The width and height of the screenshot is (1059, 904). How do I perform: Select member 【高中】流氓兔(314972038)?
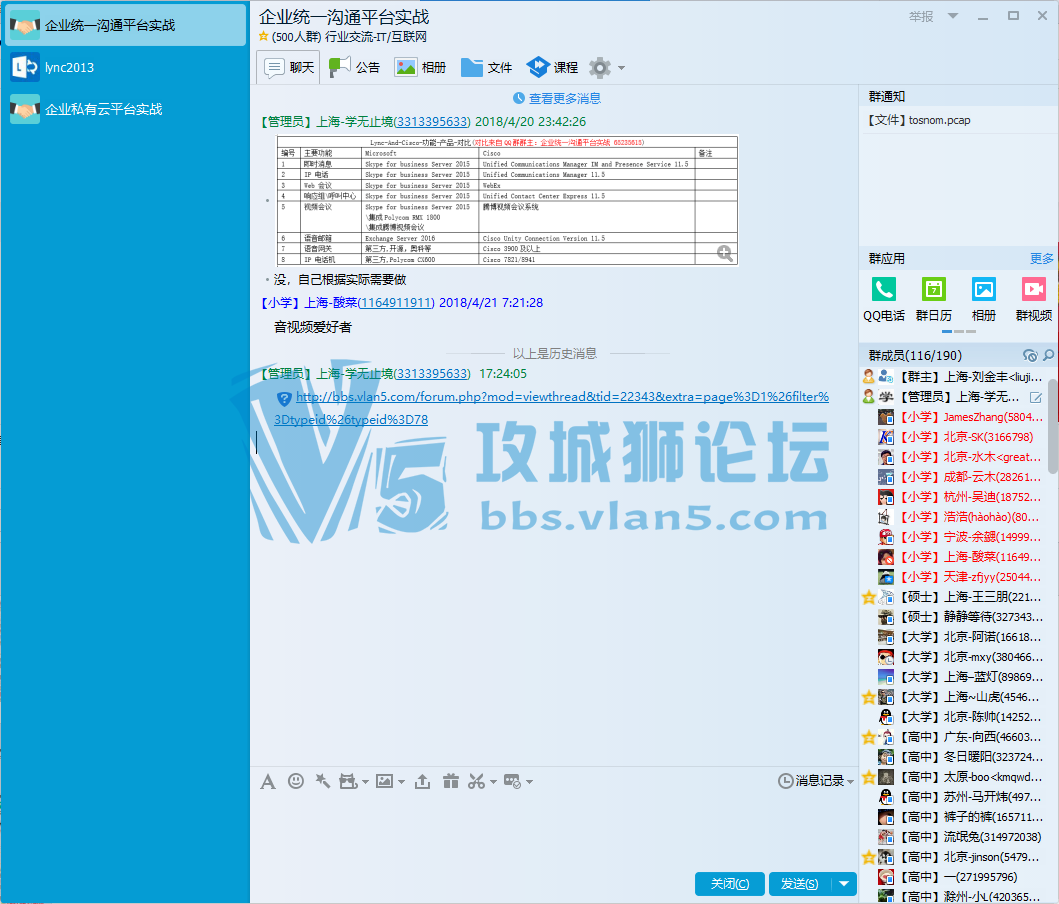pos(960,837)
